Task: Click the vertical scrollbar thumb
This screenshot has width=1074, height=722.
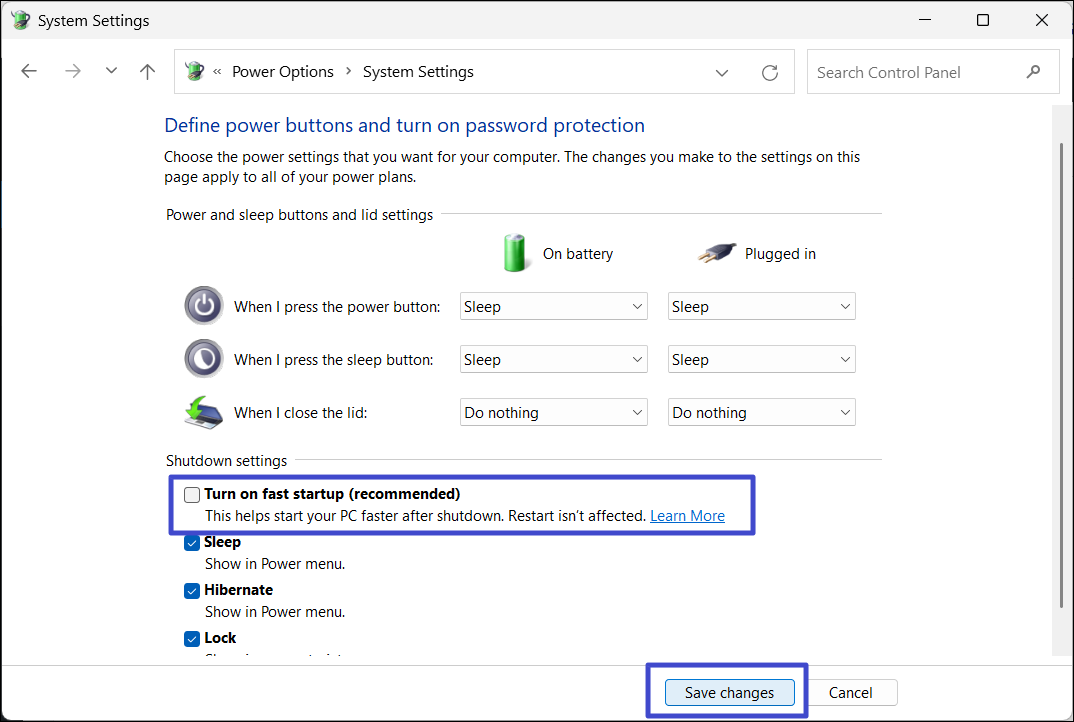Action: pos(1061,370)
